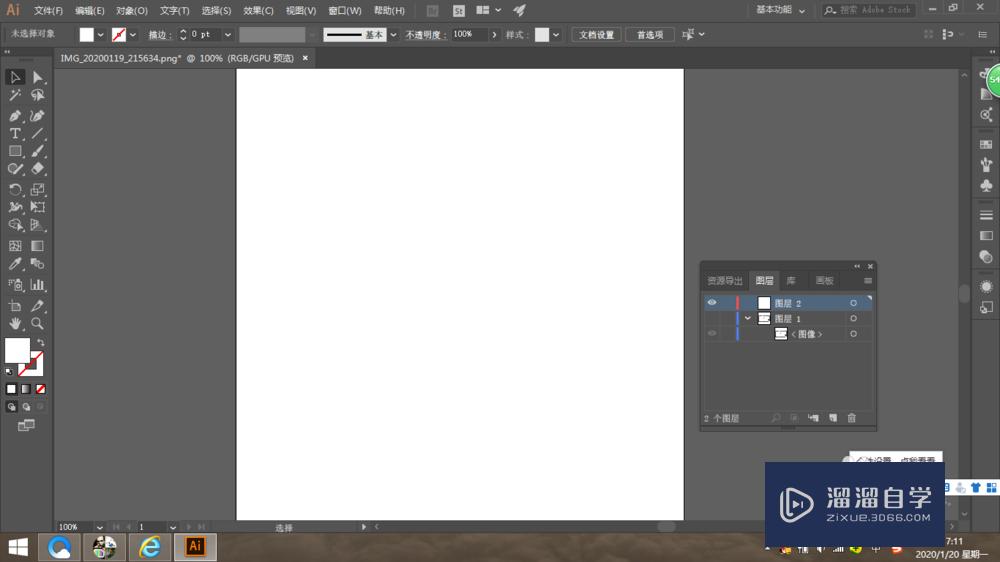Collapse the 图层 1 layer tree

point(748,319)
